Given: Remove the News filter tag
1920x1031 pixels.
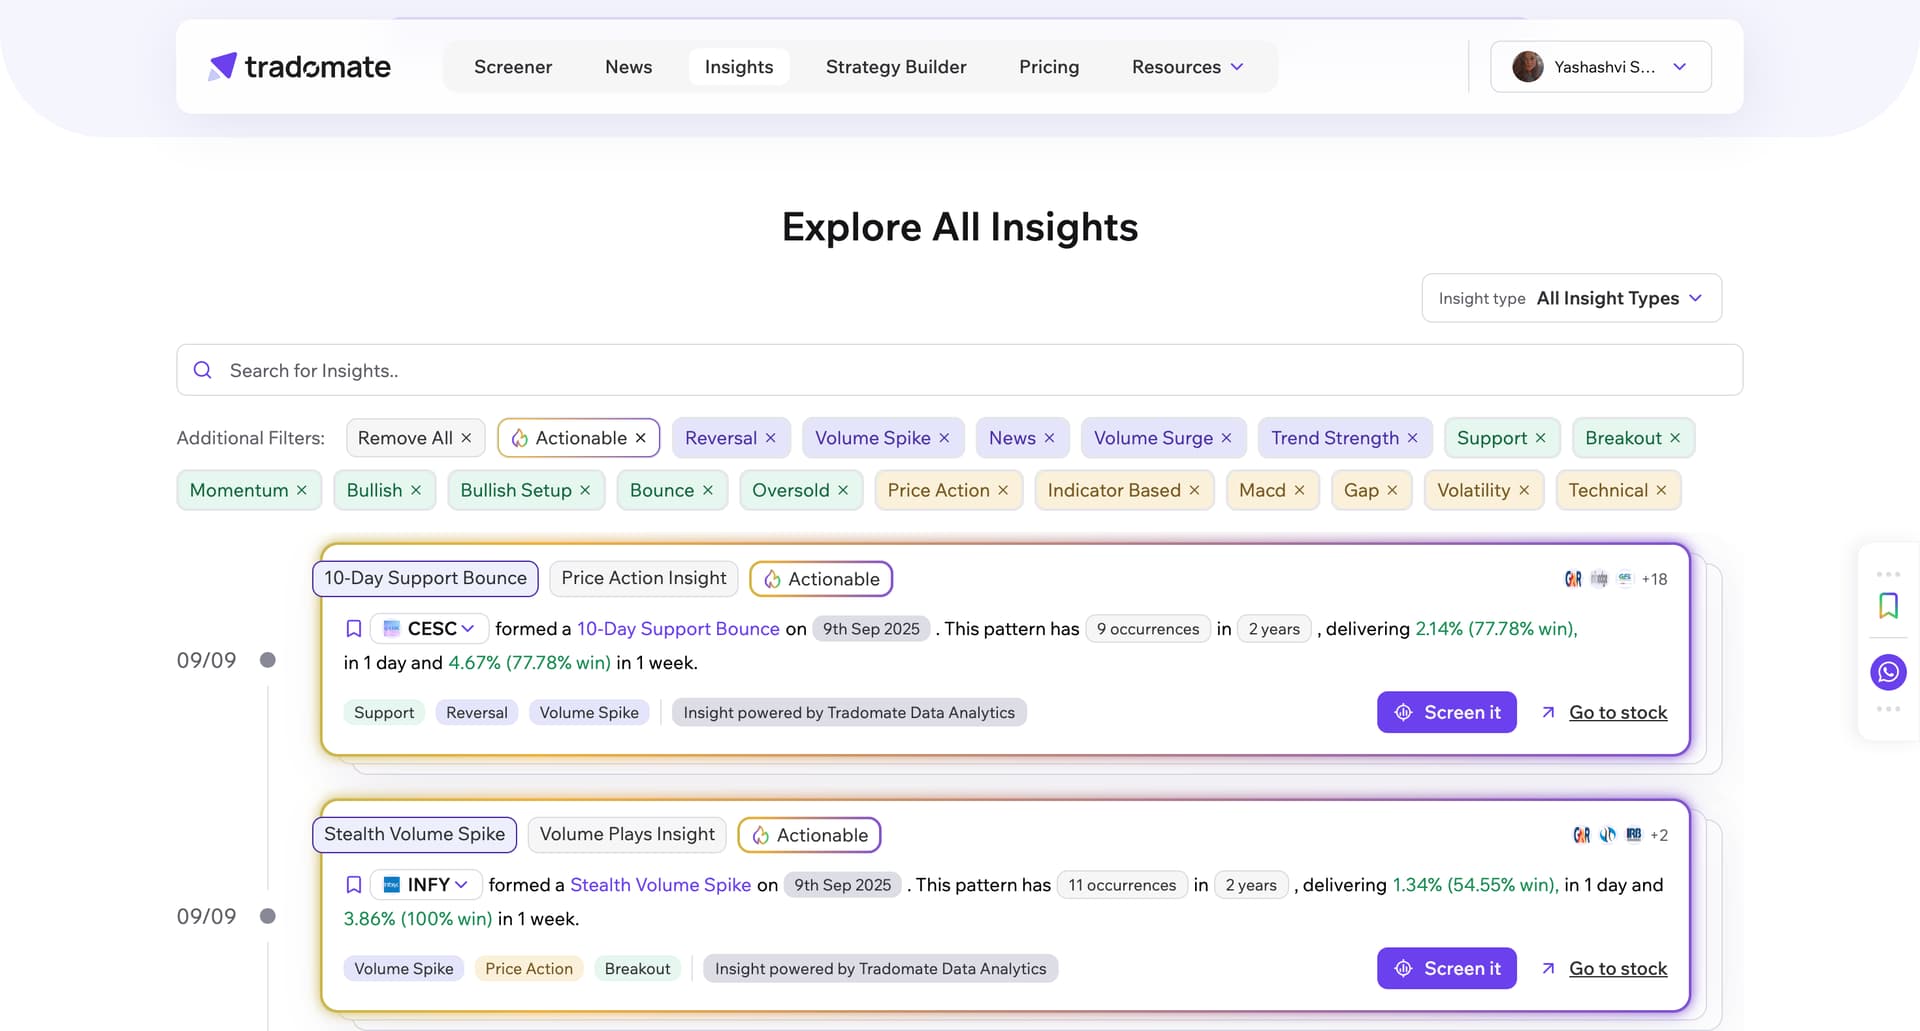Looking at the screenshot, I should point(1049,438).
